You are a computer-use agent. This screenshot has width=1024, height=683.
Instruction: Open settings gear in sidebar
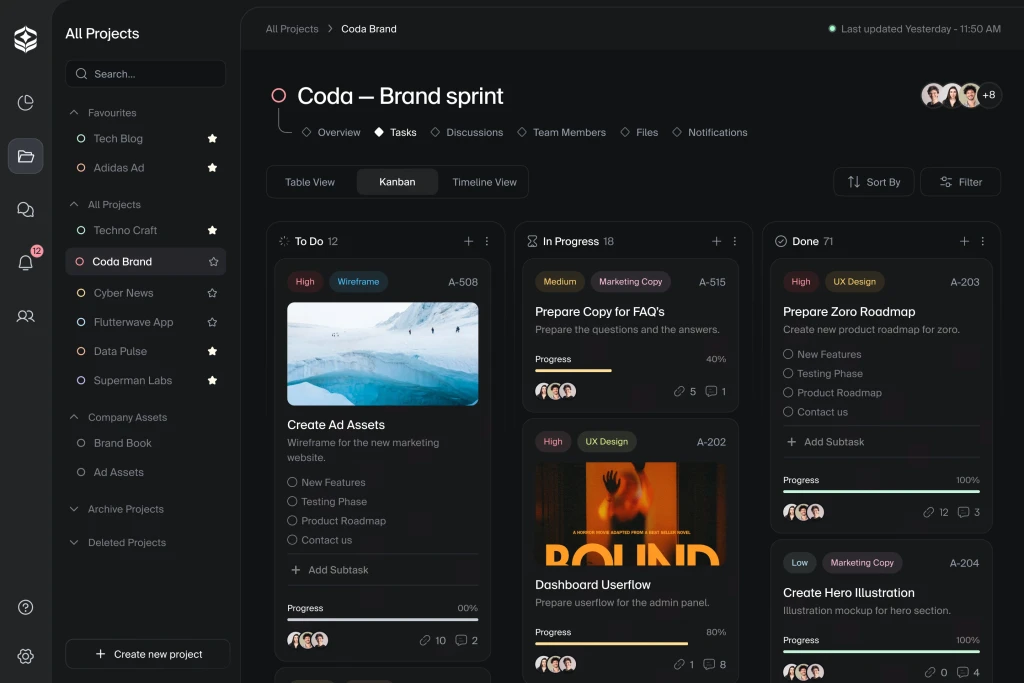tap(25, 656)
